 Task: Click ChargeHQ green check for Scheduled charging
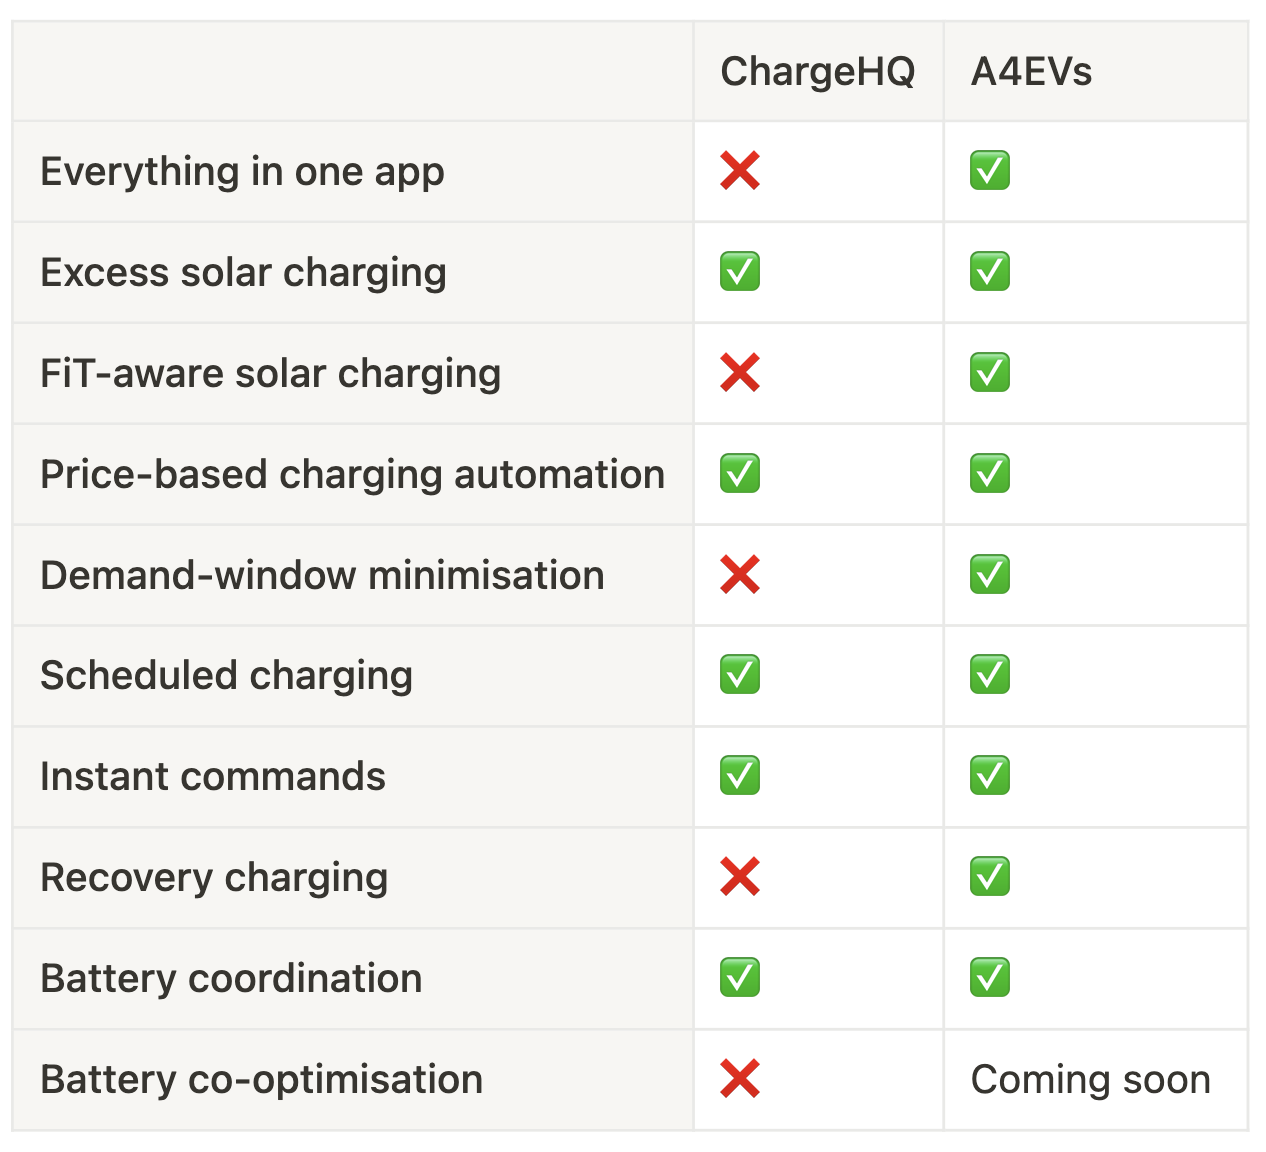click(740, 675)
